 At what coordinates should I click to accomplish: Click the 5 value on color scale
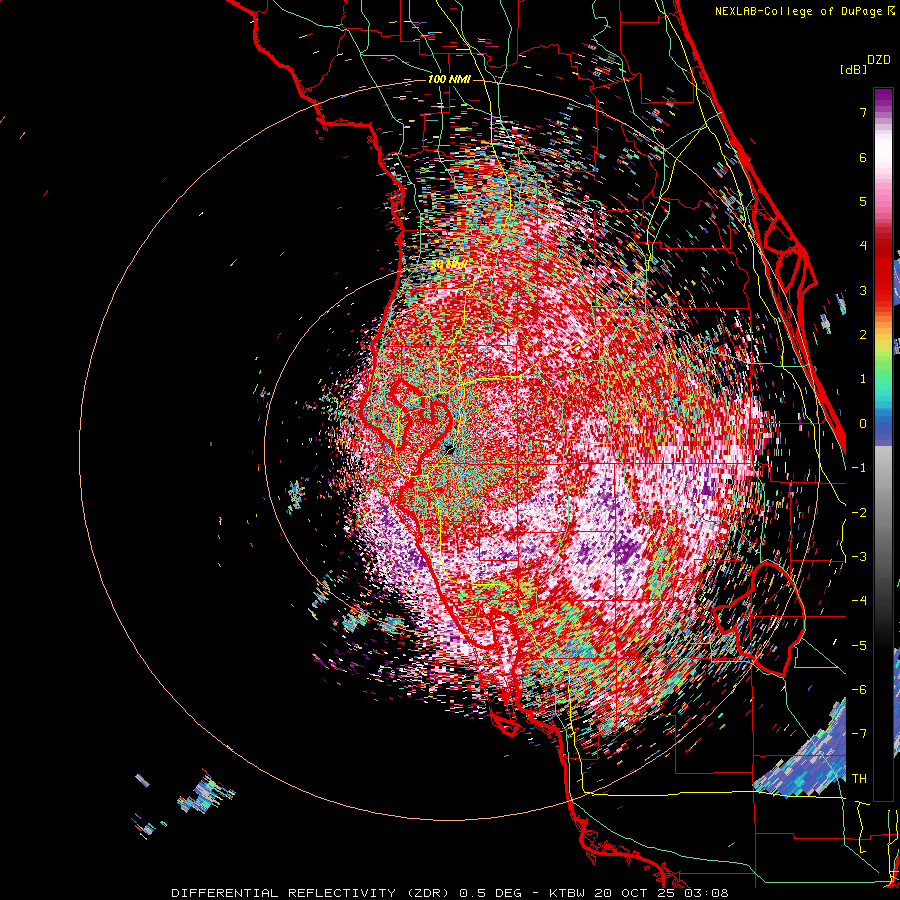(863, 201)
